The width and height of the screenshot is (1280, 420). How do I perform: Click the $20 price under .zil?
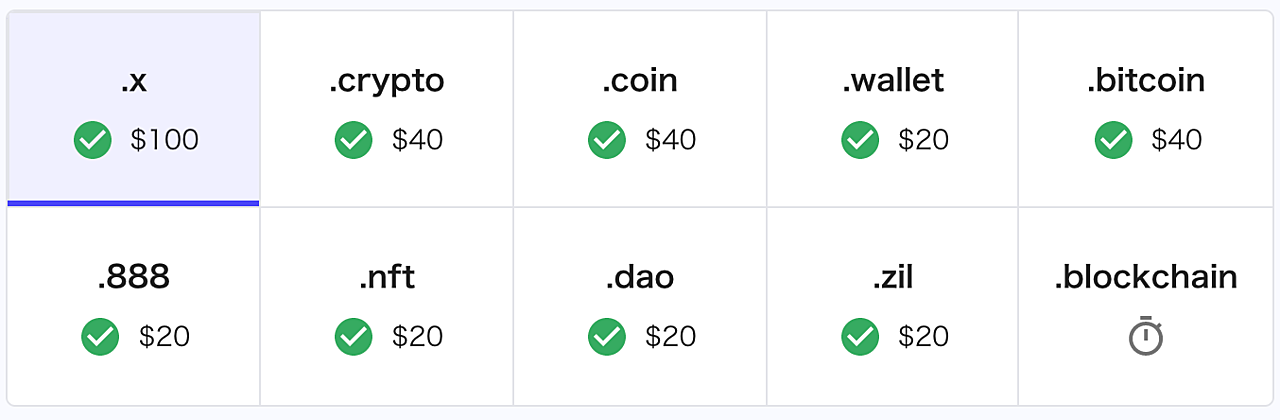coord(924,337)
